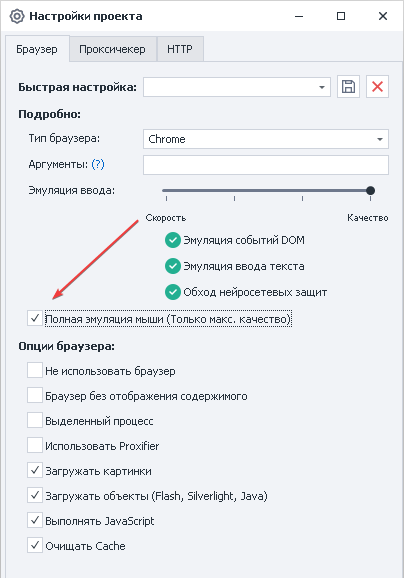Click the green check beside Эмуляция ввода текста
Image resolution: width=404 pixels, height=578 pixels.
pyautogui.click(x=173, y=266)
